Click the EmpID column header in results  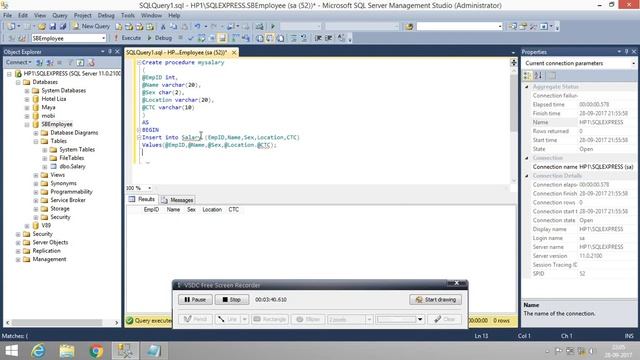pyautogui.click(x=151, y=209)
